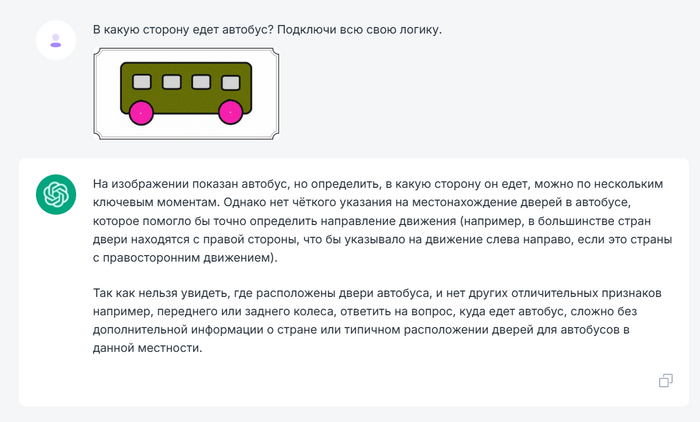Image resolution: width=700 pixels, height=422 pixels.
Task: Click the olive-green bus body below the windows
Action: [185, 100]
